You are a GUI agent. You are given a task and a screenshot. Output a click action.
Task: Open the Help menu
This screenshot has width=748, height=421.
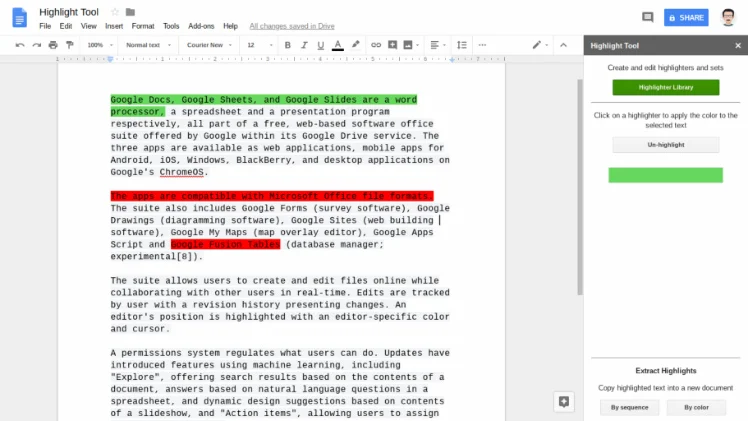pyautogui.click(x=230, y=26)
